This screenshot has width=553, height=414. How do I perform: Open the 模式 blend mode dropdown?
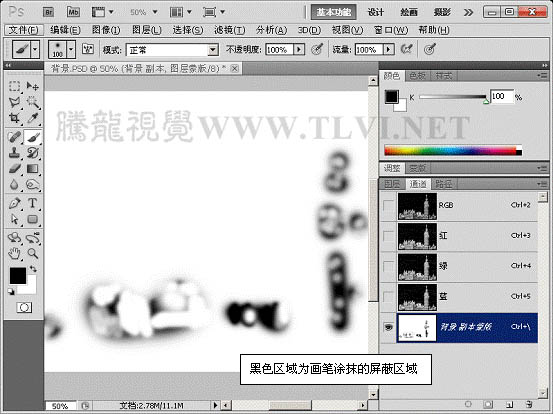[x=213, y=50]
